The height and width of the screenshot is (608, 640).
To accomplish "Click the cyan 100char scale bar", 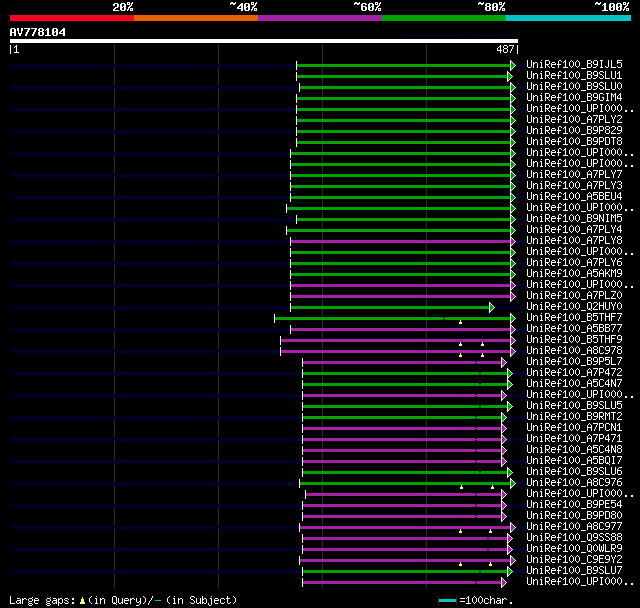I will point(447,600).
